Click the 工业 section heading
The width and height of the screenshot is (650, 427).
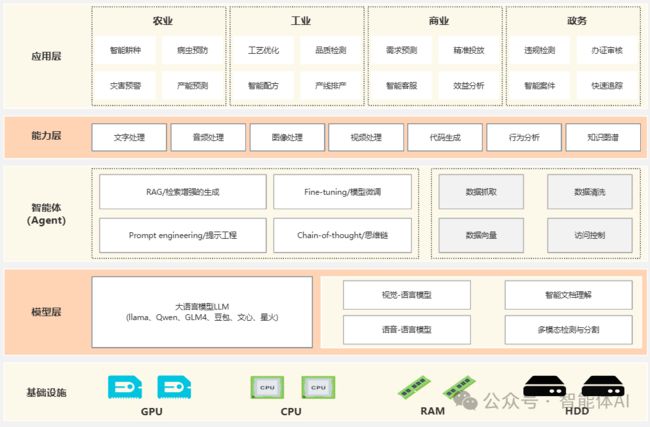(x=301, y=21)
